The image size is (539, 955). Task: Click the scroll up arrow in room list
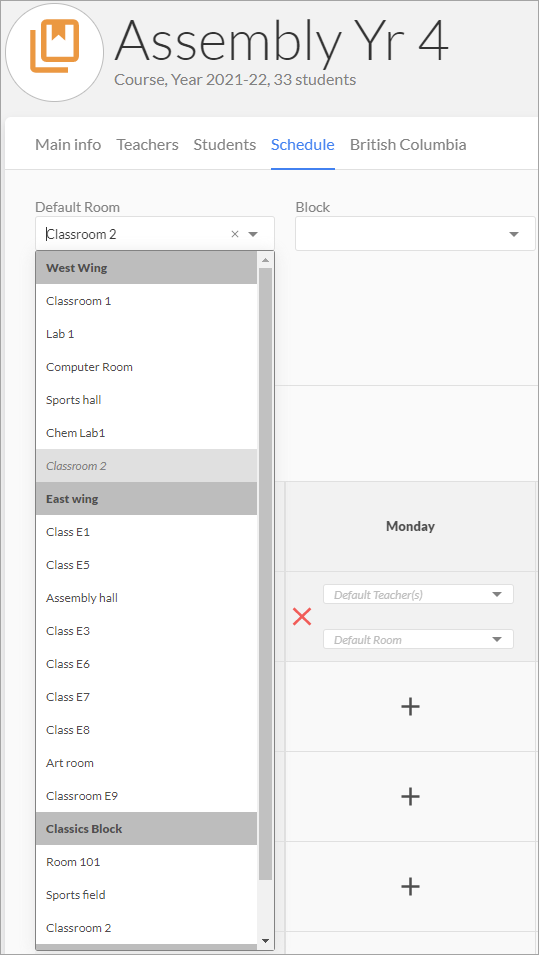click(x=265, y=260)
